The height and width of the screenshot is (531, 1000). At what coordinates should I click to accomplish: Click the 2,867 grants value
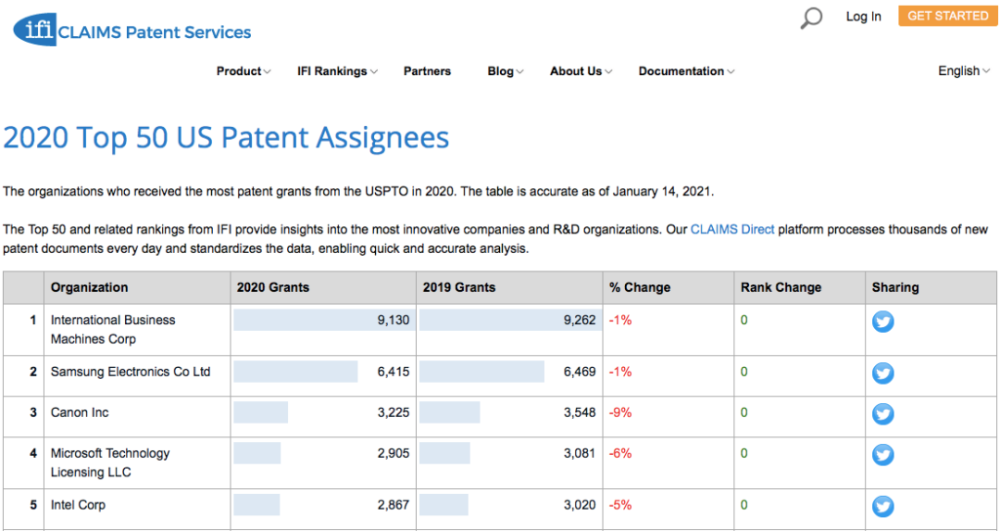pos(393,505)
